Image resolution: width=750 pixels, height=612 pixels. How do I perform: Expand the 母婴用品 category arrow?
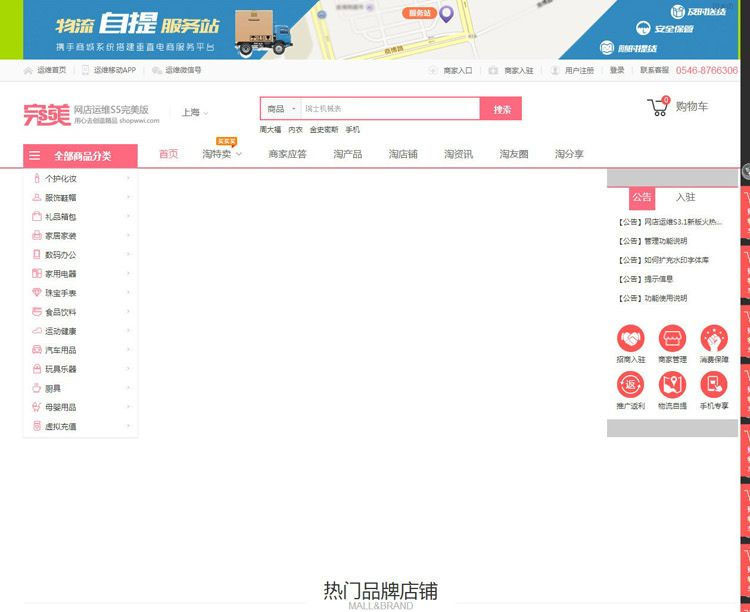click(128, 407)
